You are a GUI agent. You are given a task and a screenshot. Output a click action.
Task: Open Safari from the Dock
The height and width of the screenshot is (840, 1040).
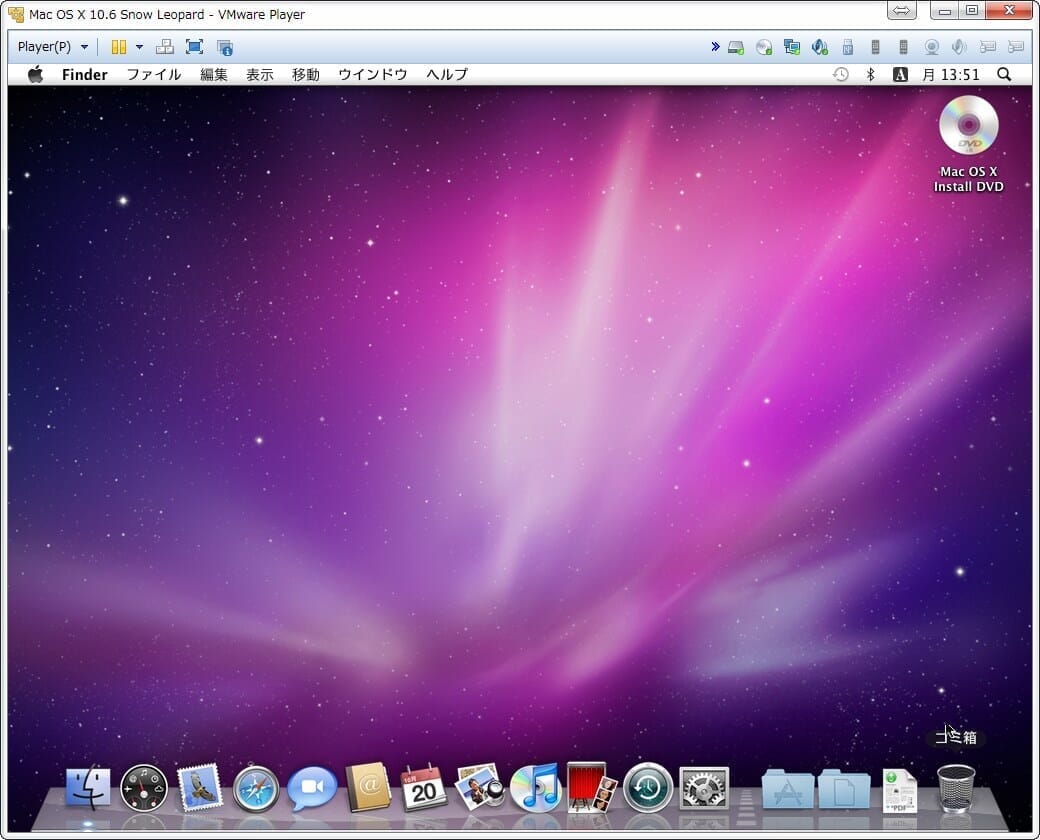[256, 789]
